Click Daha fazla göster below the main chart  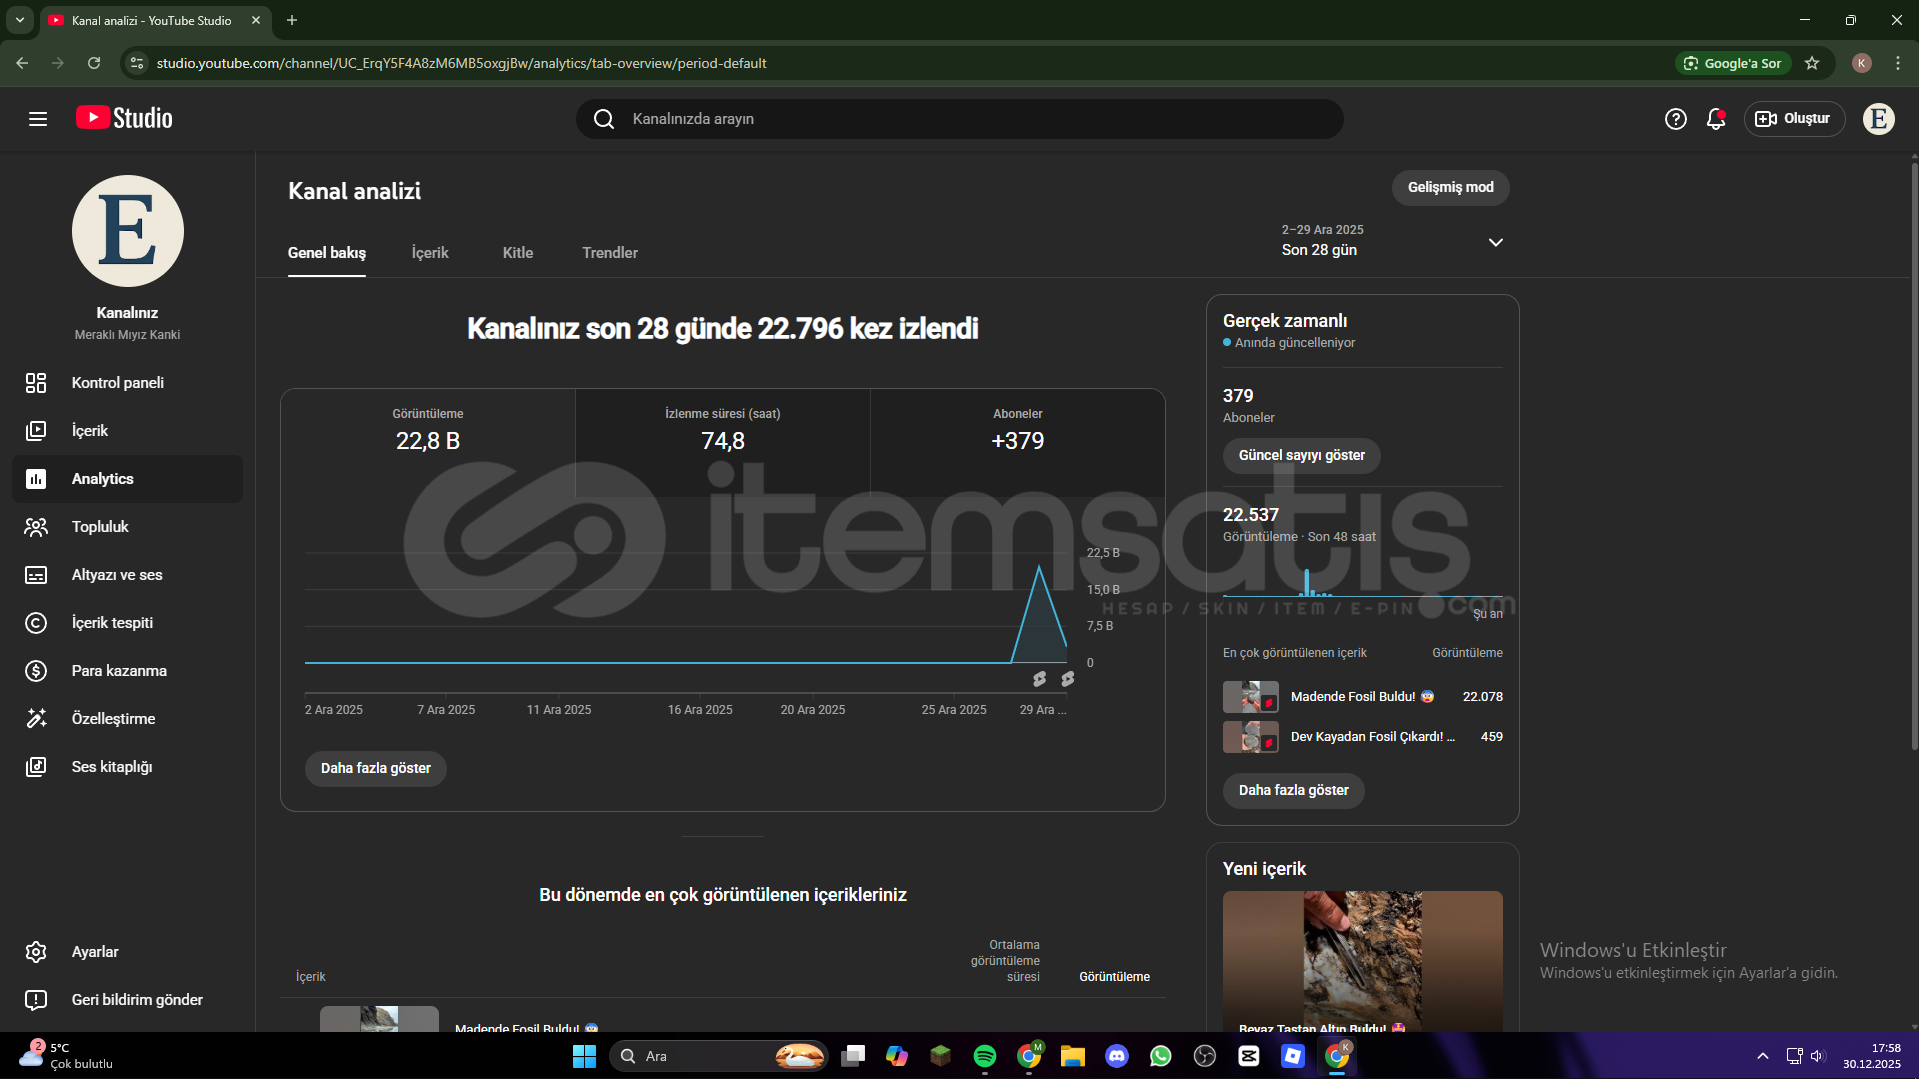(x=376, y=769)
